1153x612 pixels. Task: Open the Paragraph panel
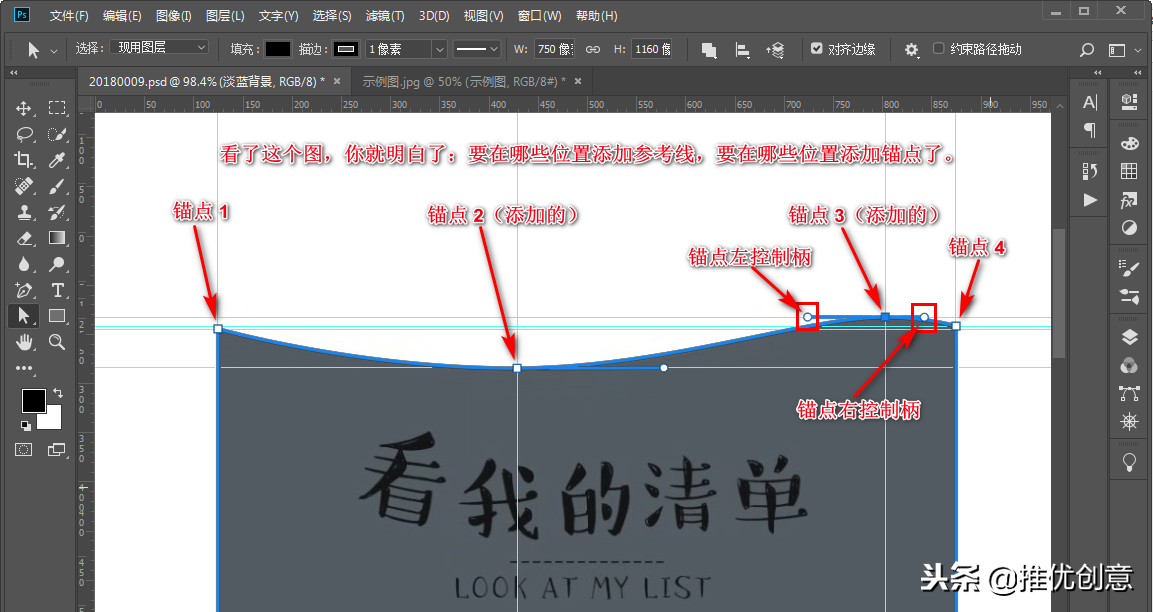click(x=1090, y=130)
